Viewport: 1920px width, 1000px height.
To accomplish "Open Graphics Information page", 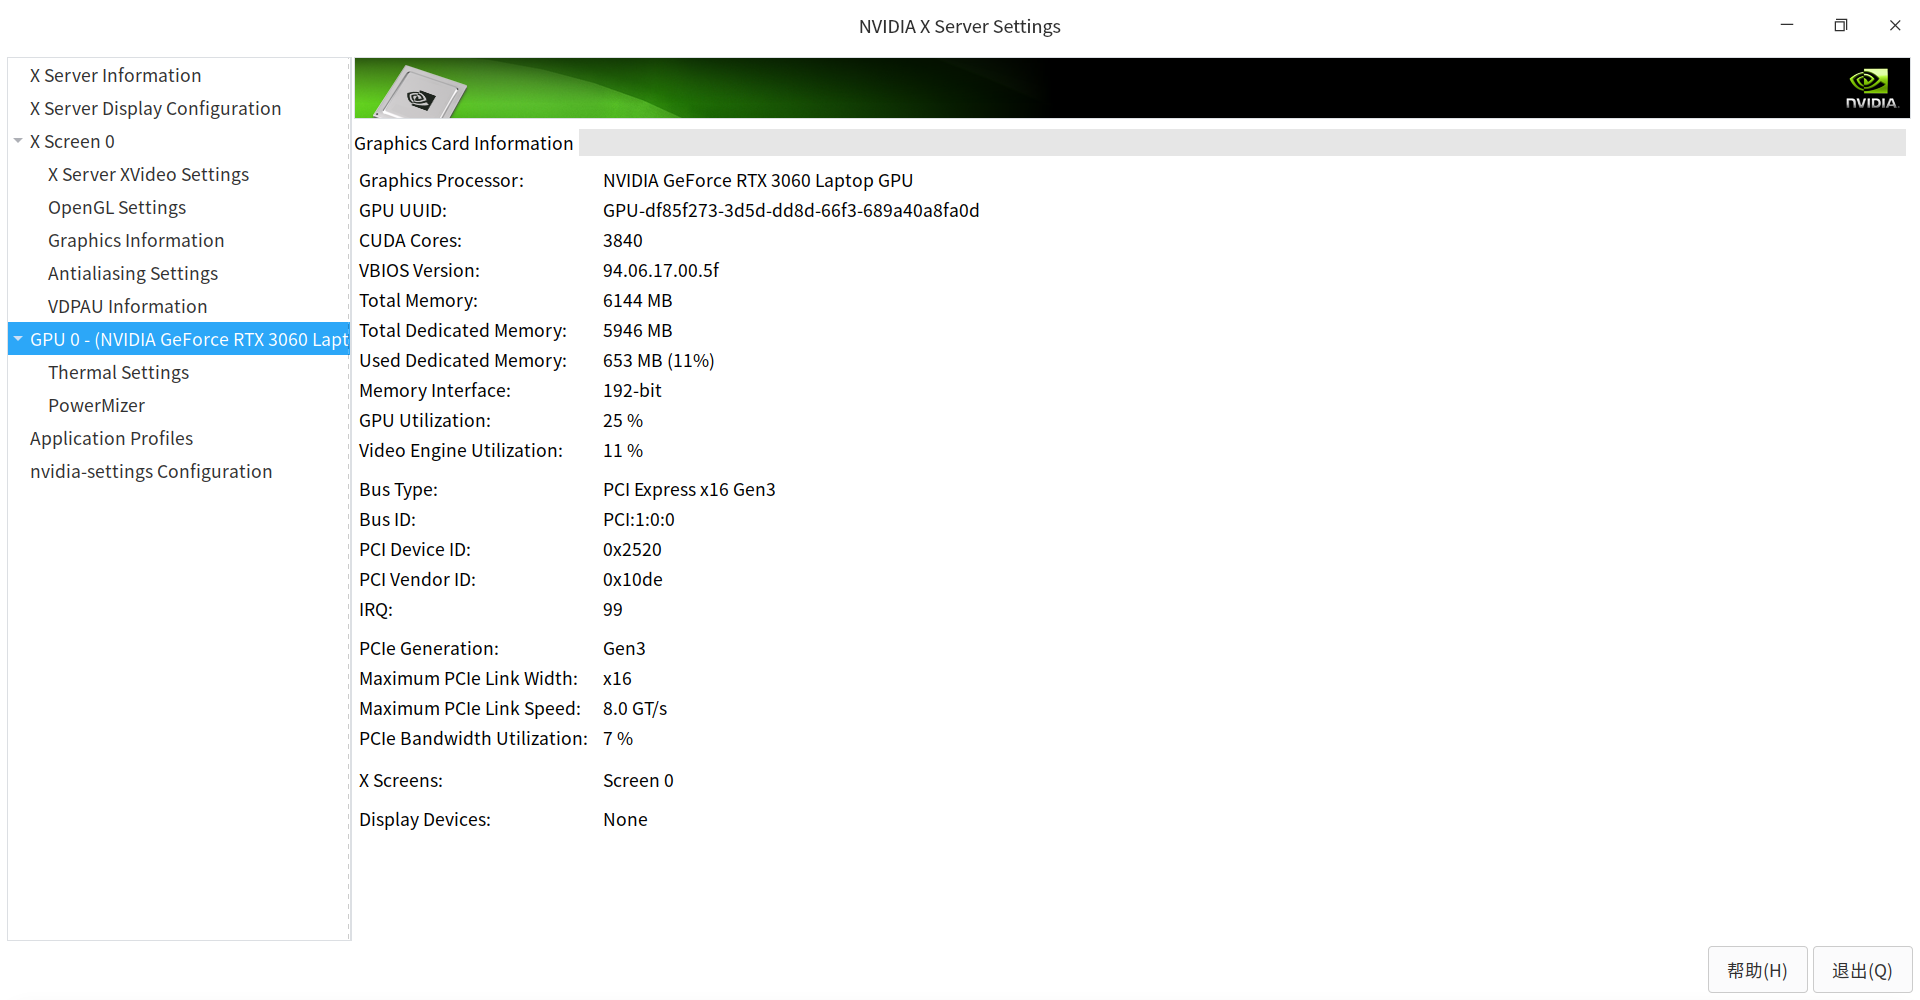I will (136, 241).
